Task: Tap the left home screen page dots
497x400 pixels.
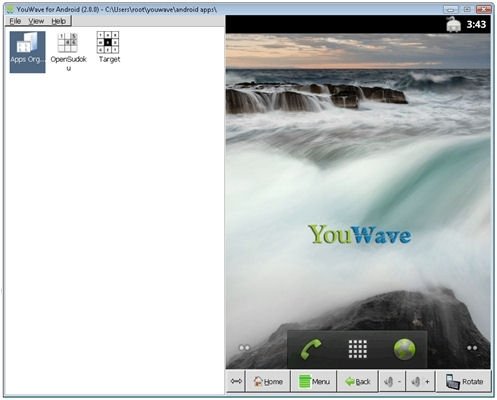Action: pyautogui.click(x=244, y=348)
